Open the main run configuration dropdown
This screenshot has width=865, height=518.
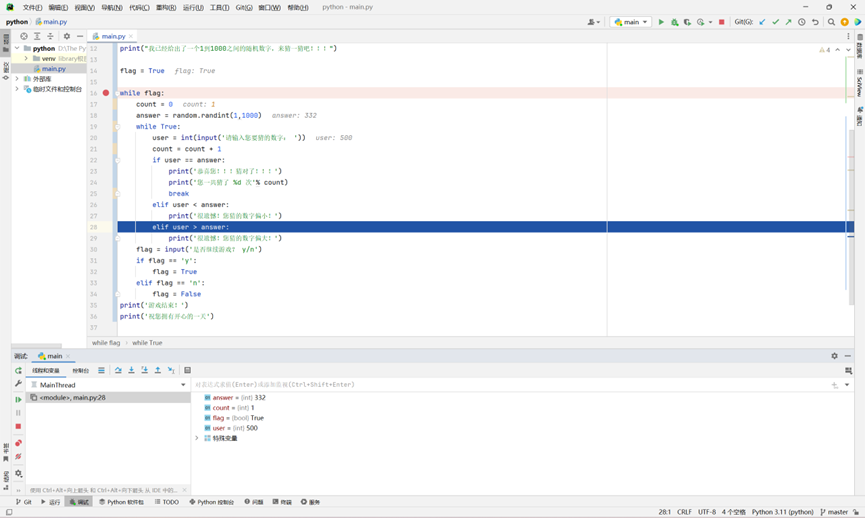pos(631,22)
